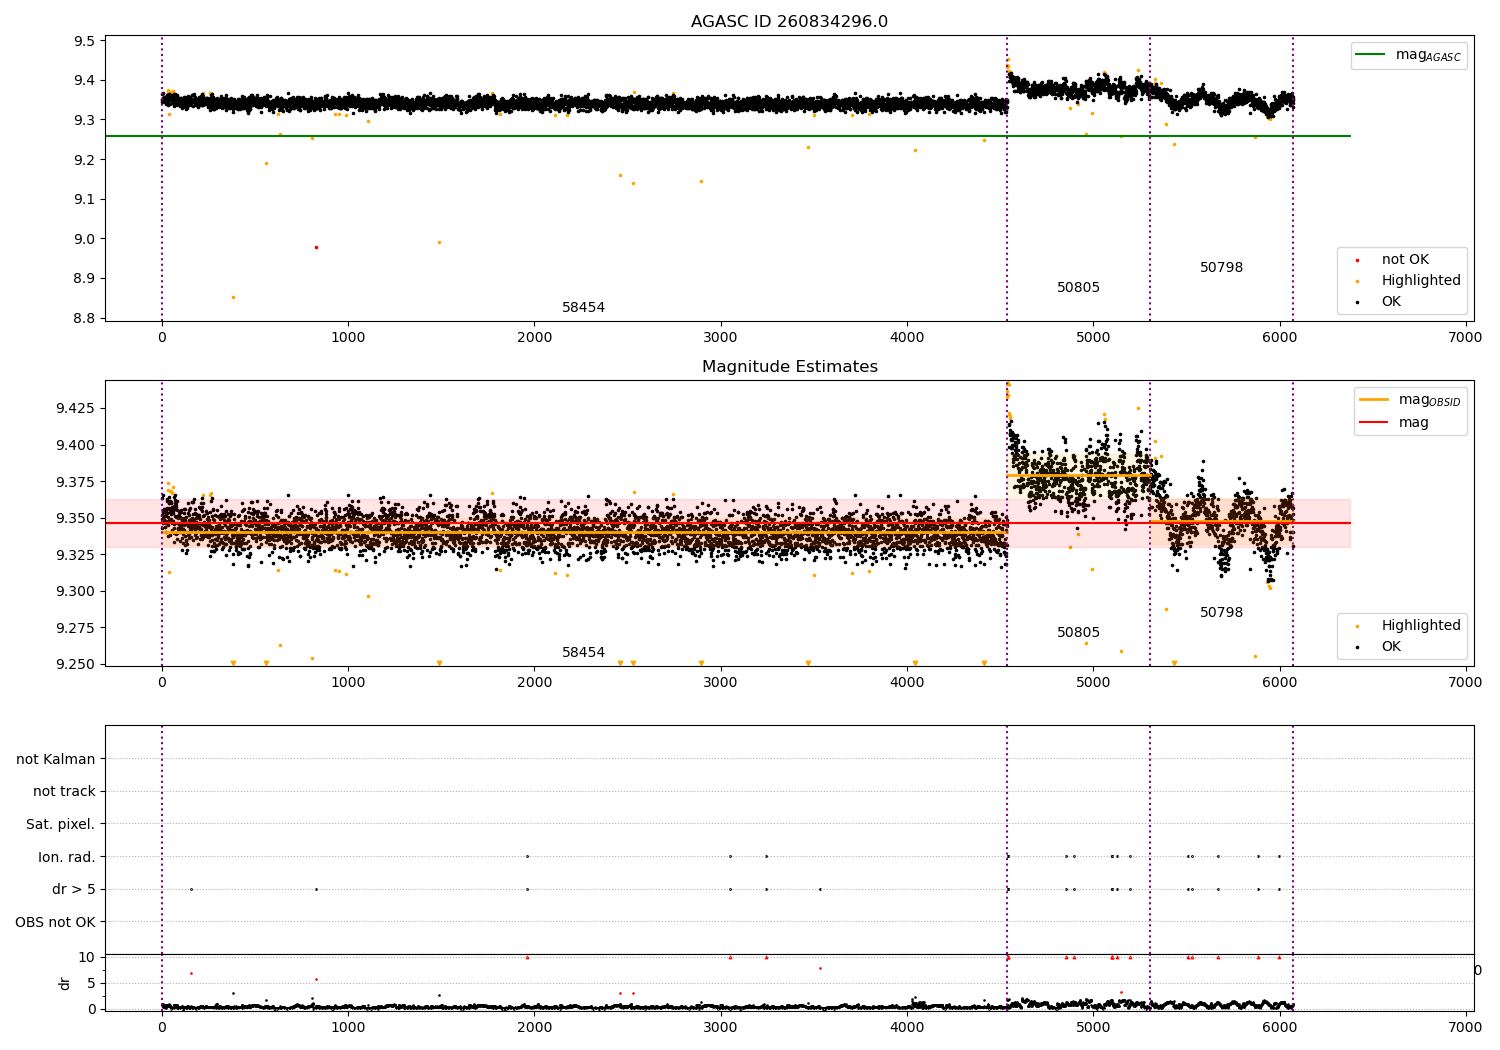
Task: Click the "not track" row label
Action: [x=64, y=792]
